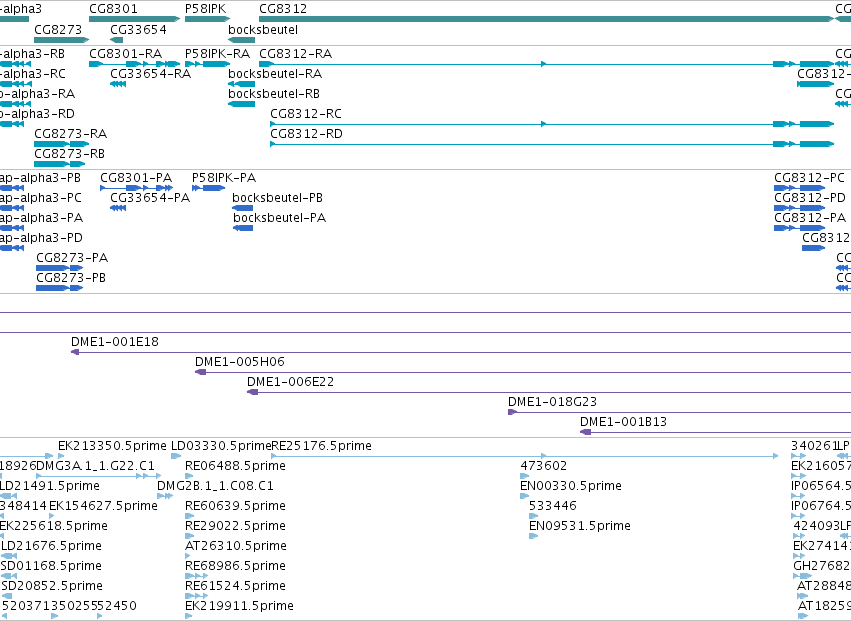Click the EN00330.5prime alignment glyph

tap(524, 496)
